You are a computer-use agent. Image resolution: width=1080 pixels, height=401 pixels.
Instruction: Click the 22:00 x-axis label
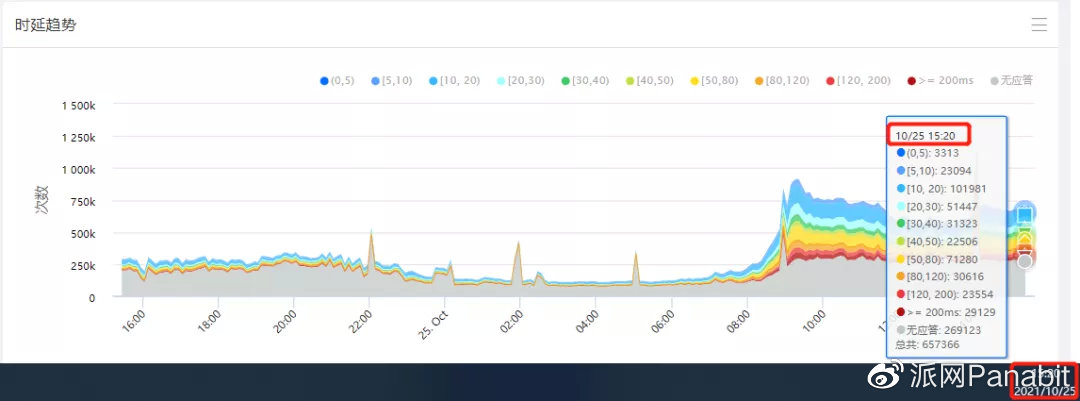(360, 321)
